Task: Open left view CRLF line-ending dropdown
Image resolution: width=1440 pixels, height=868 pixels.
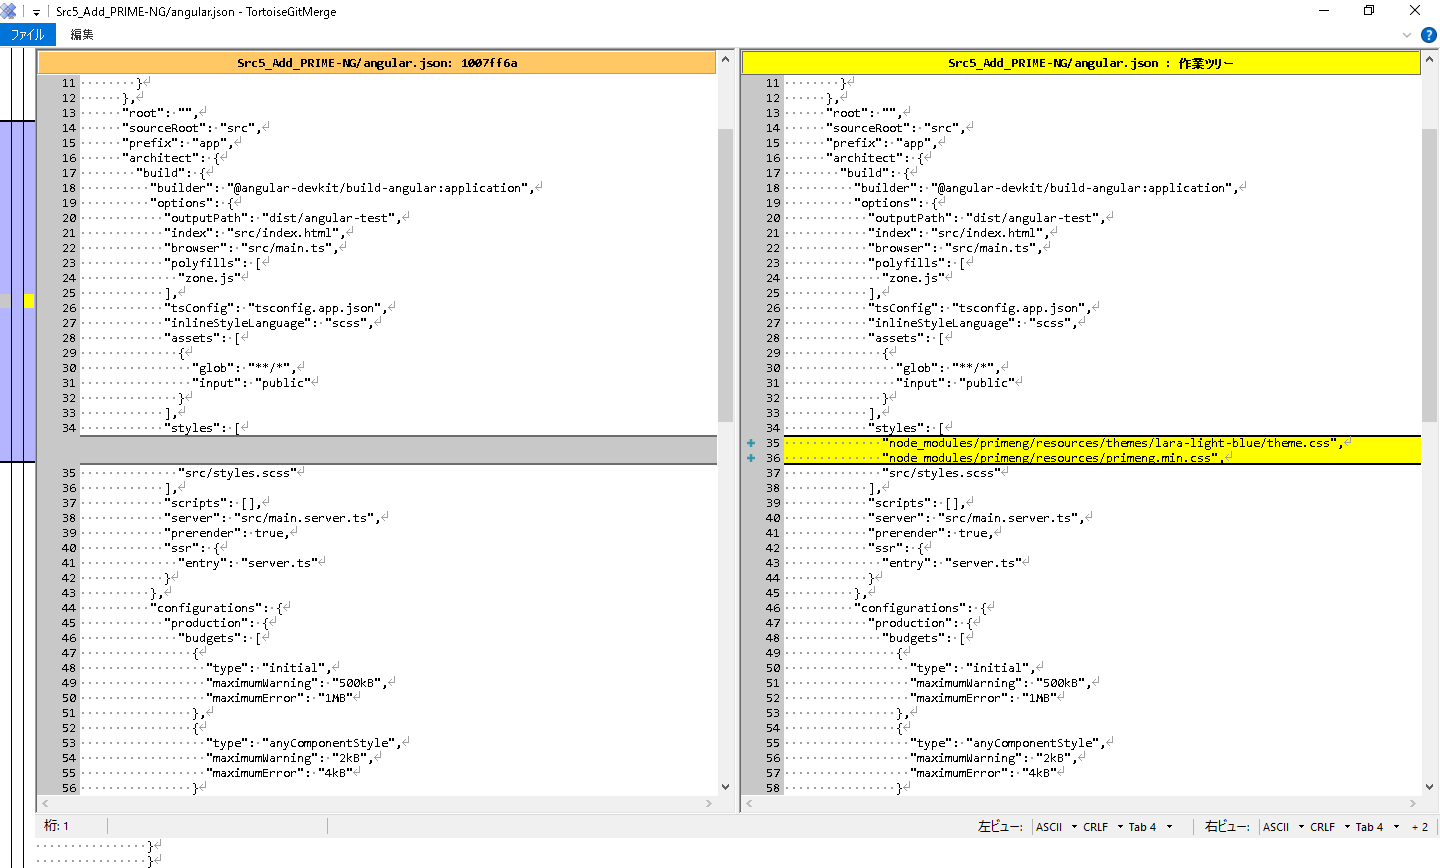Action: [x=1103, y=827]
